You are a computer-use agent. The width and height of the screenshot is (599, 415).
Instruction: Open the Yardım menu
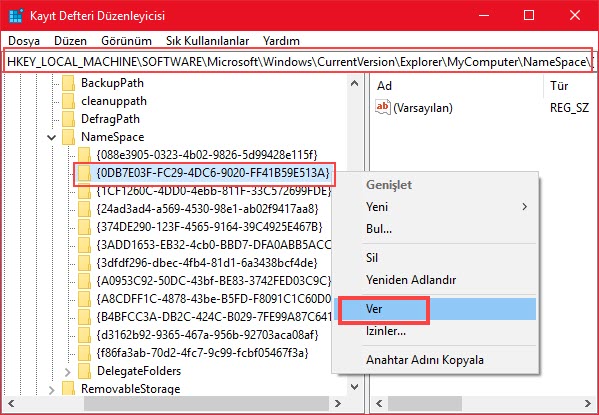[x=281, y=41]
